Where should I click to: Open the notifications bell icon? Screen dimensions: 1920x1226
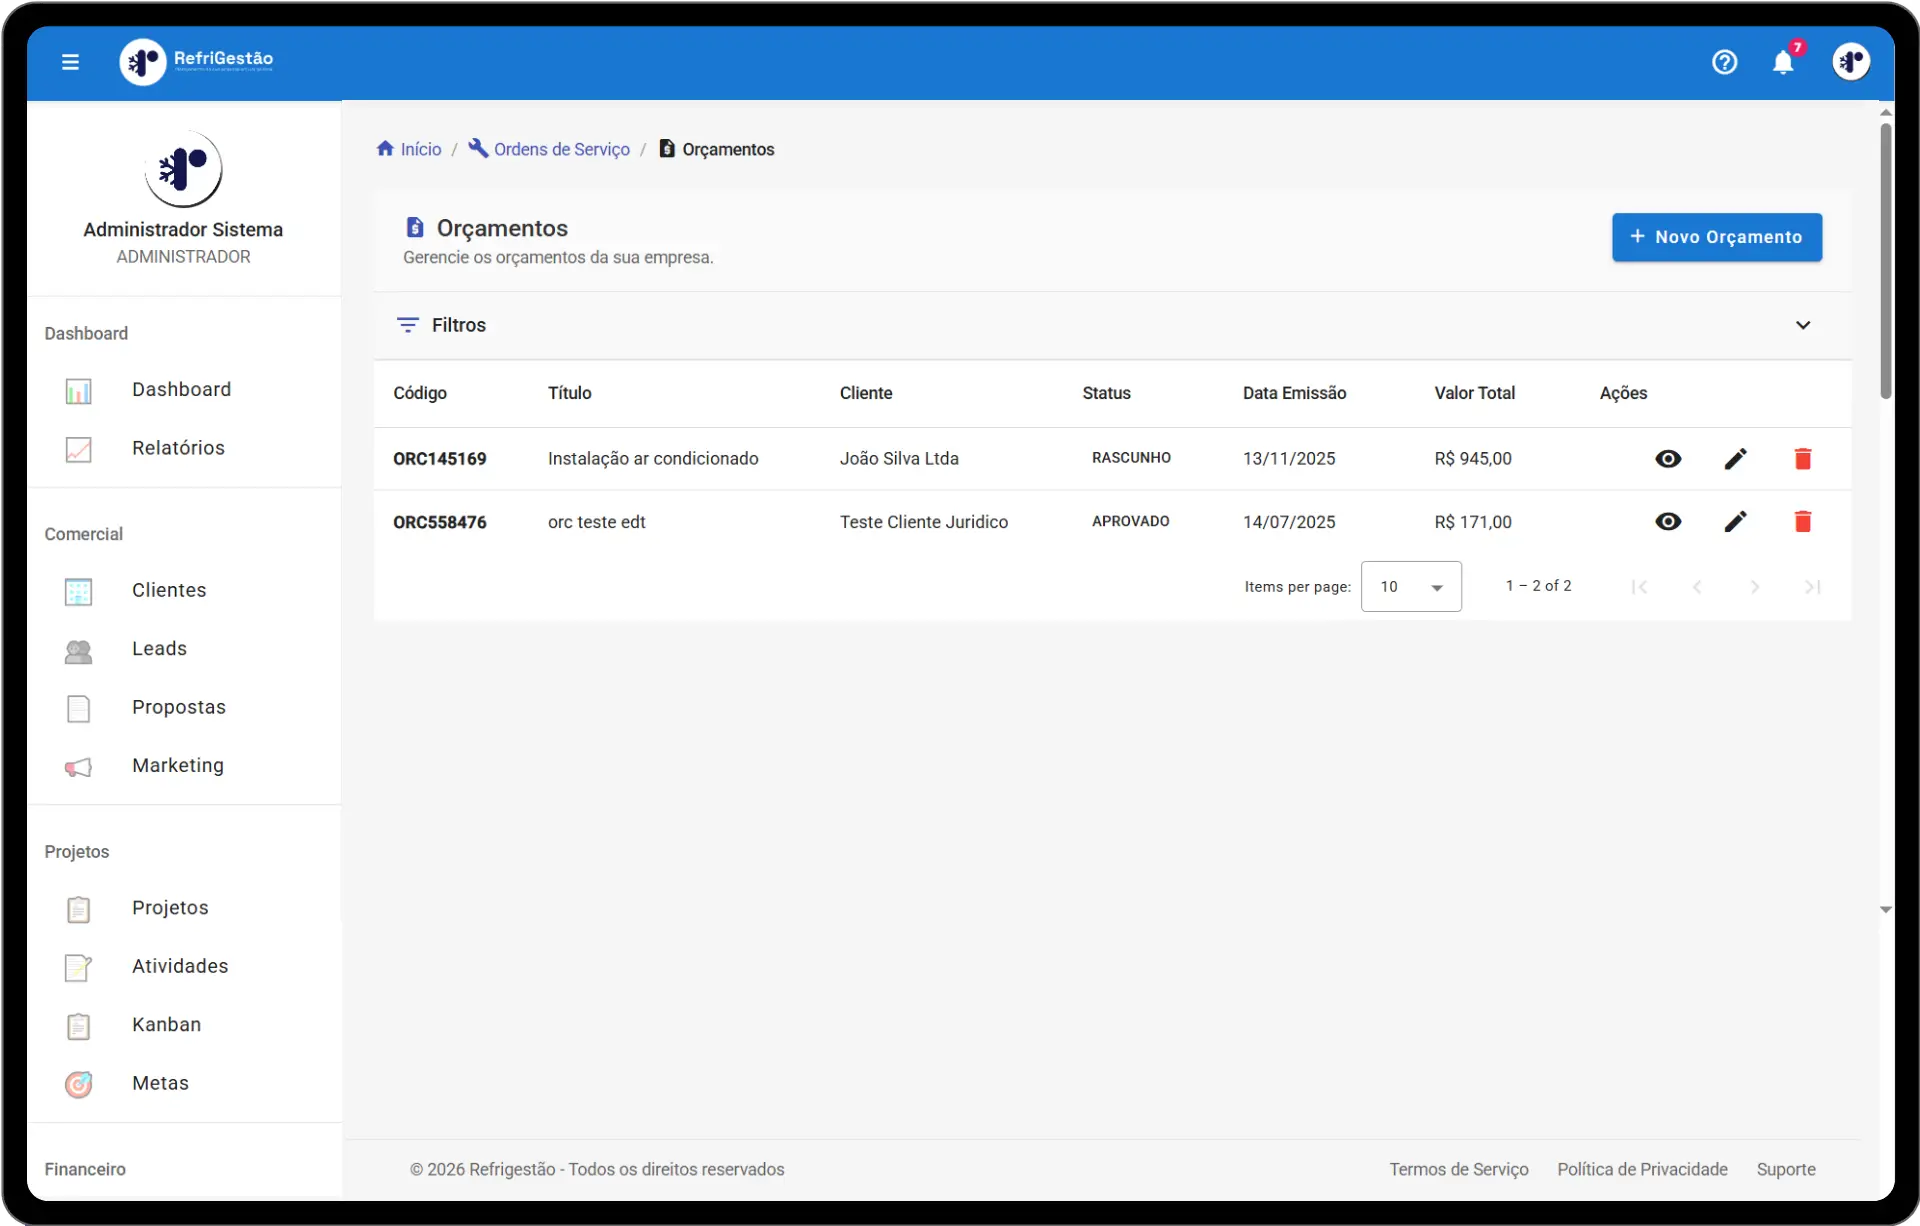(x=1783, y=62)
